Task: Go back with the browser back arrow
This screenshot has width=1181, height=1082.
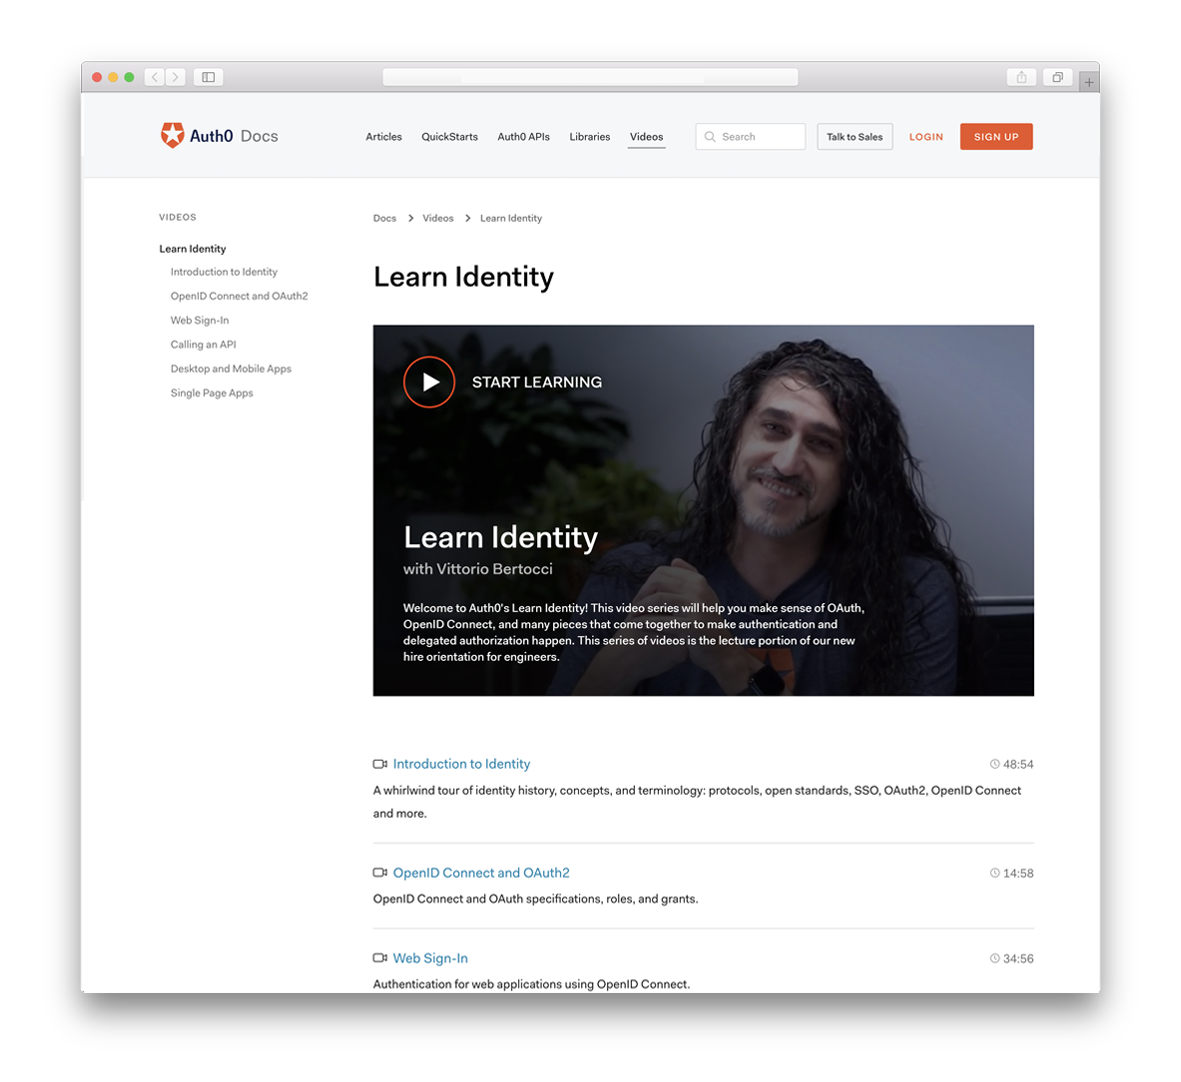Action: pos(154,77)
